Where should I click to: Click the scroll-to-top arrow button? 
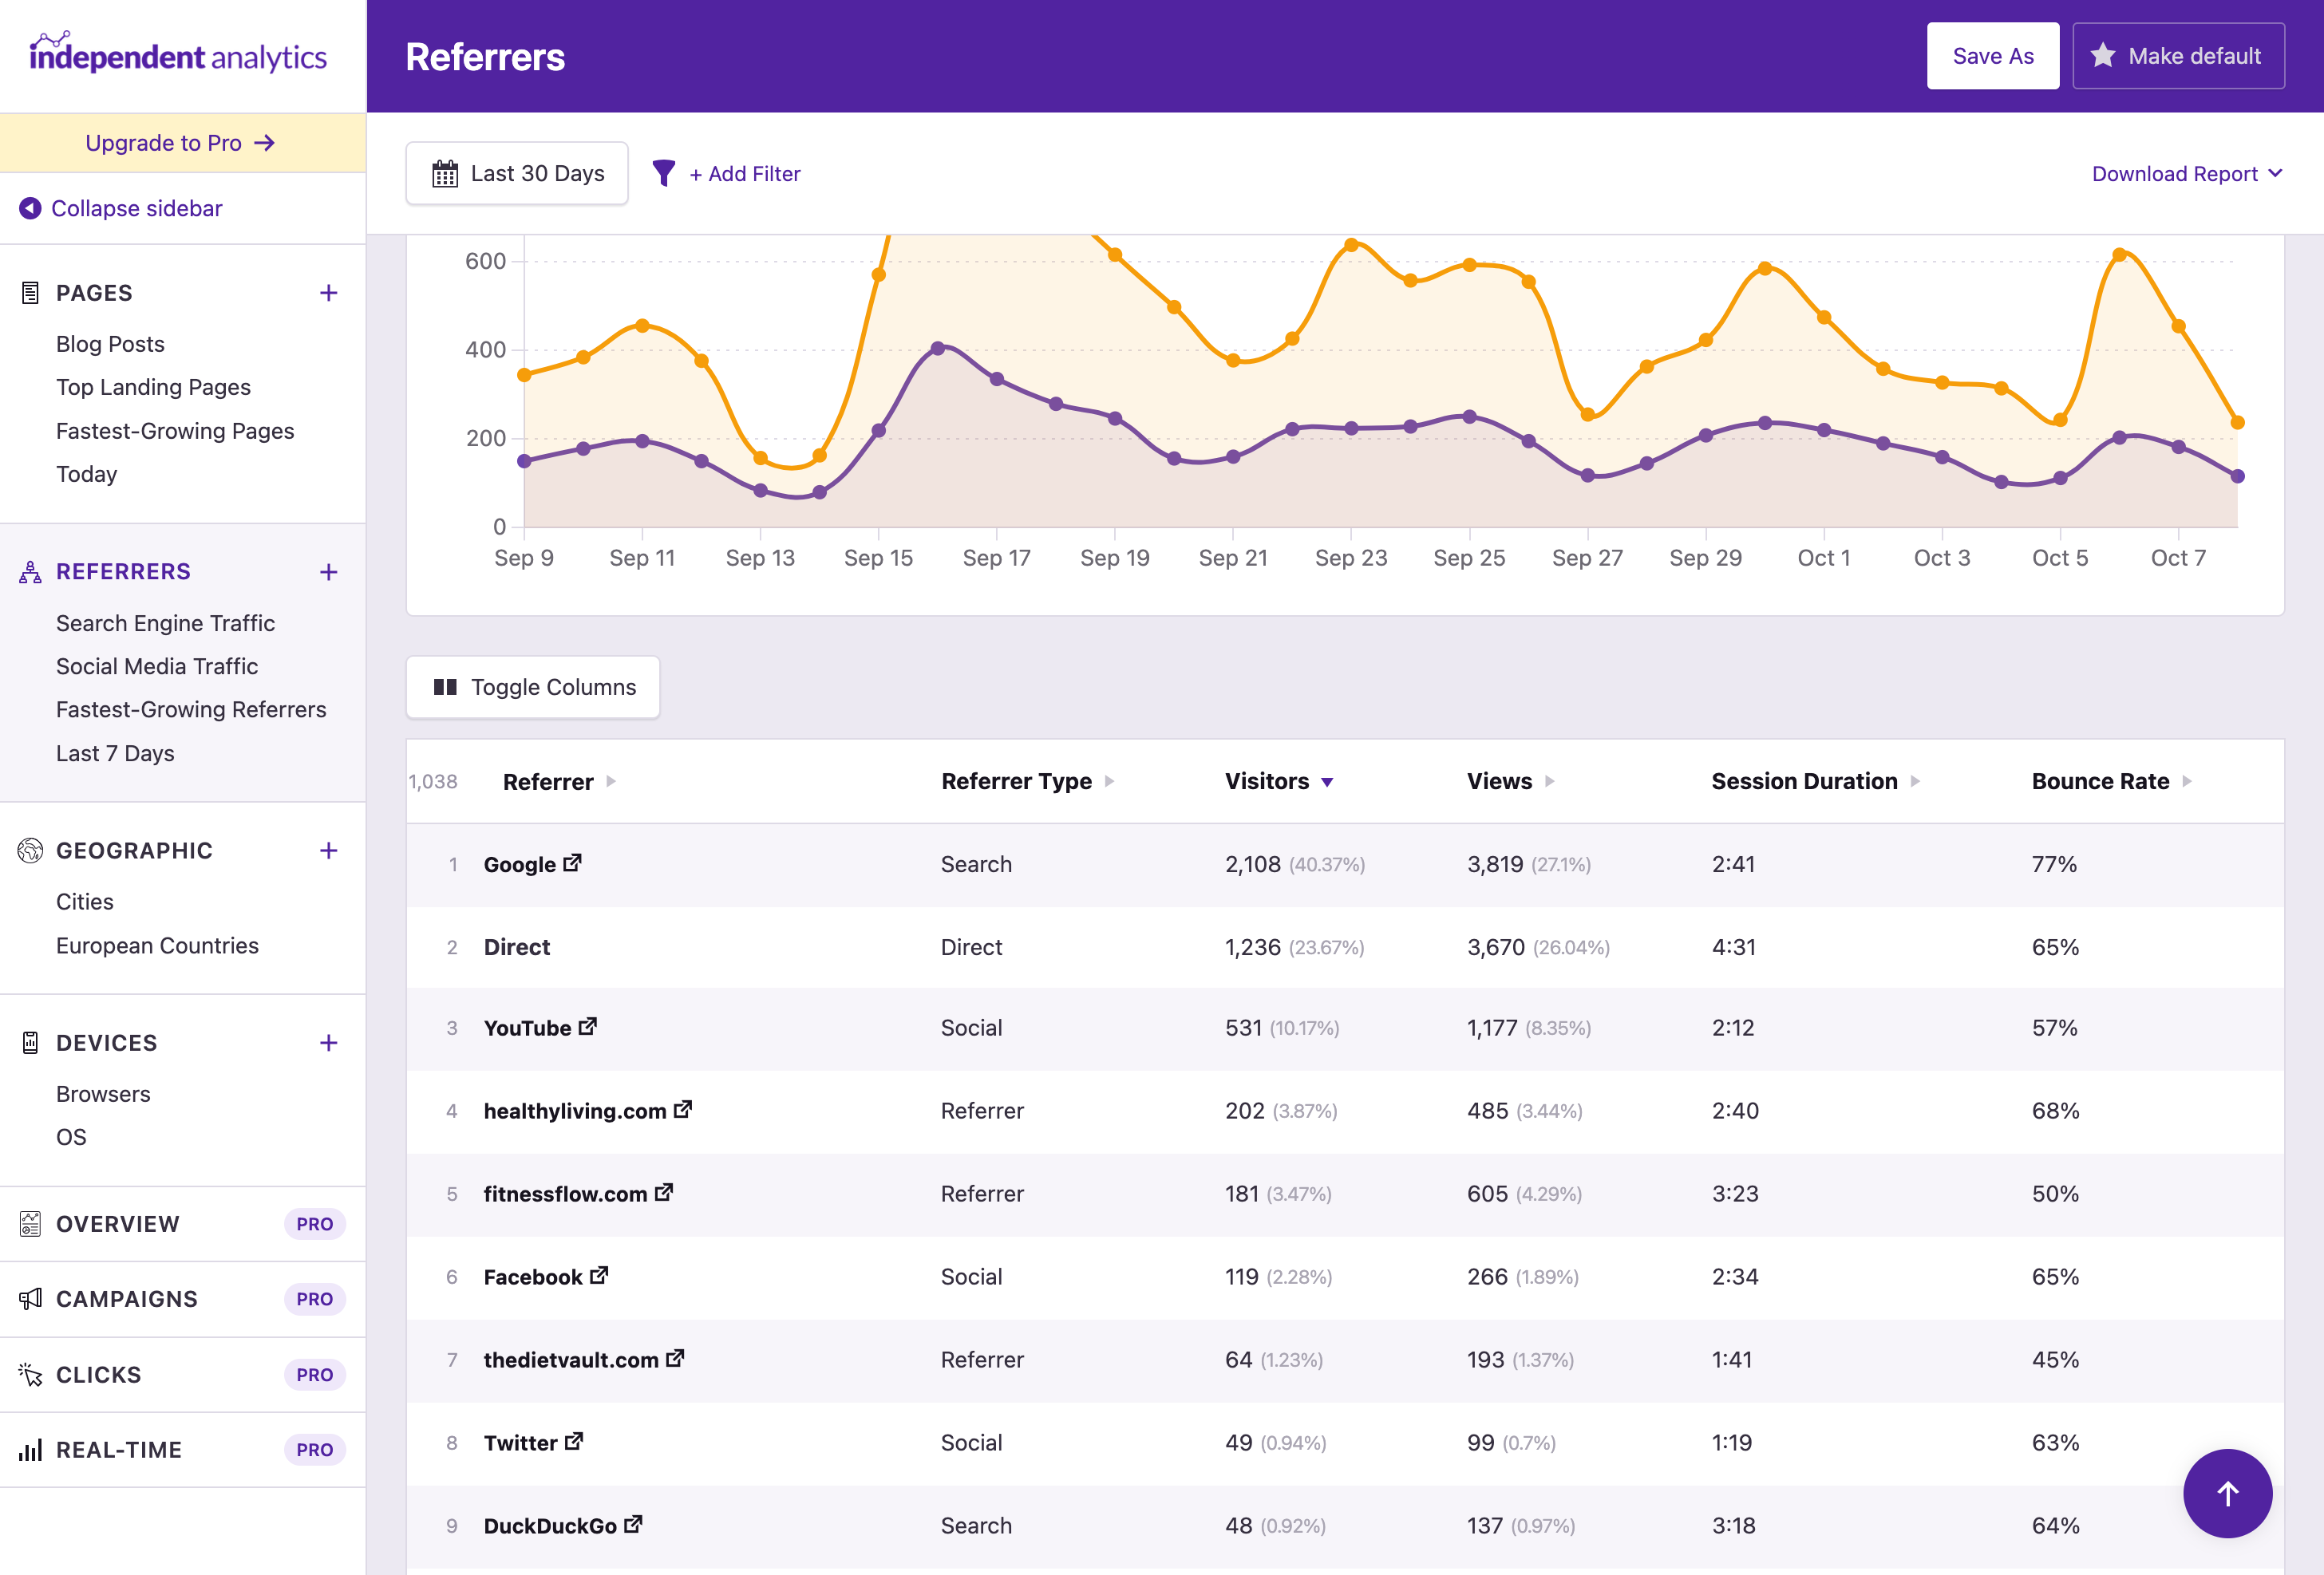coord(2227,1493)
